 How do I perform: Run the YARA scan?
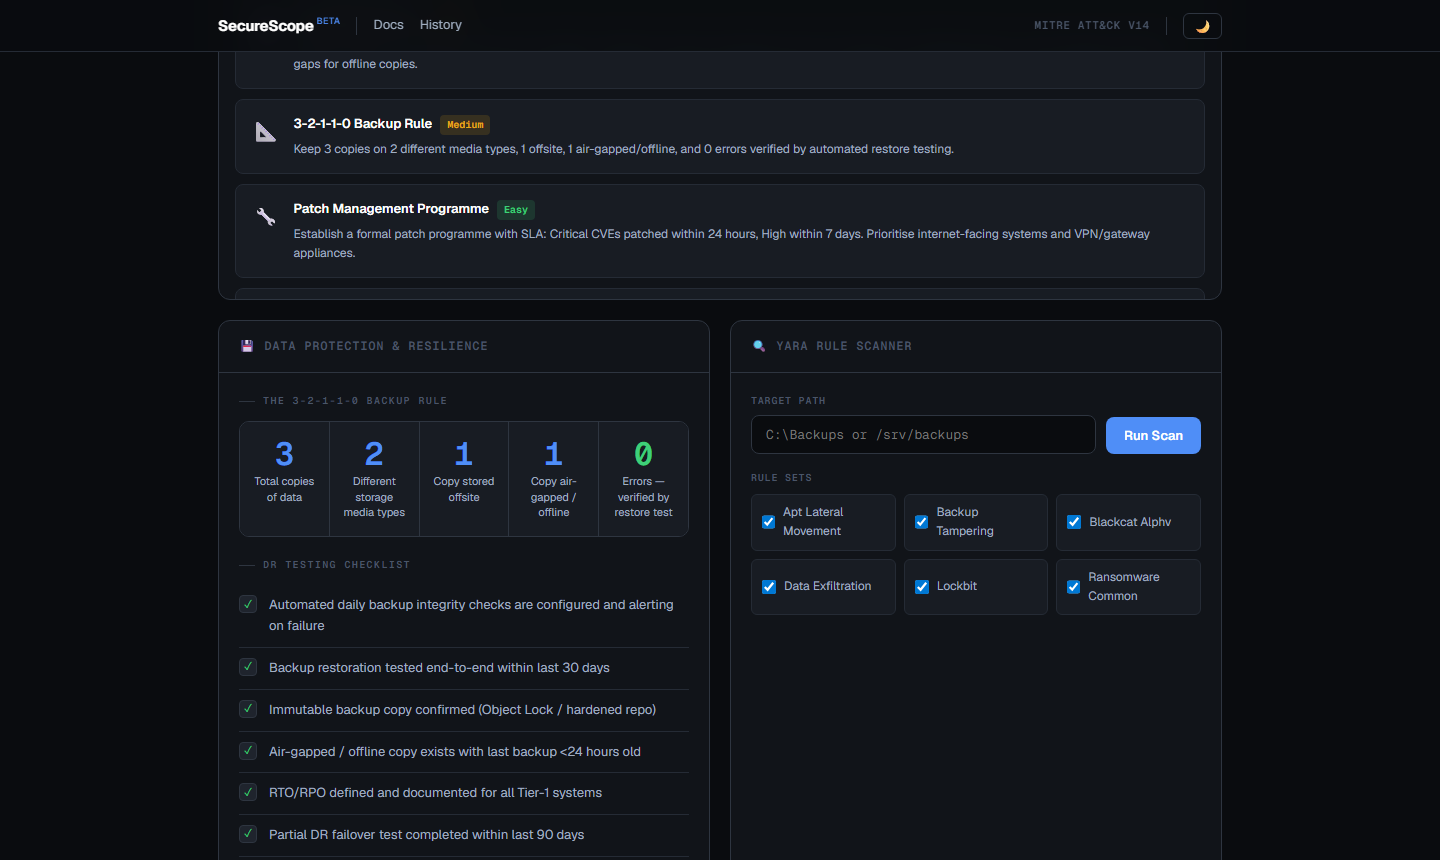[x=1153, y=436]
